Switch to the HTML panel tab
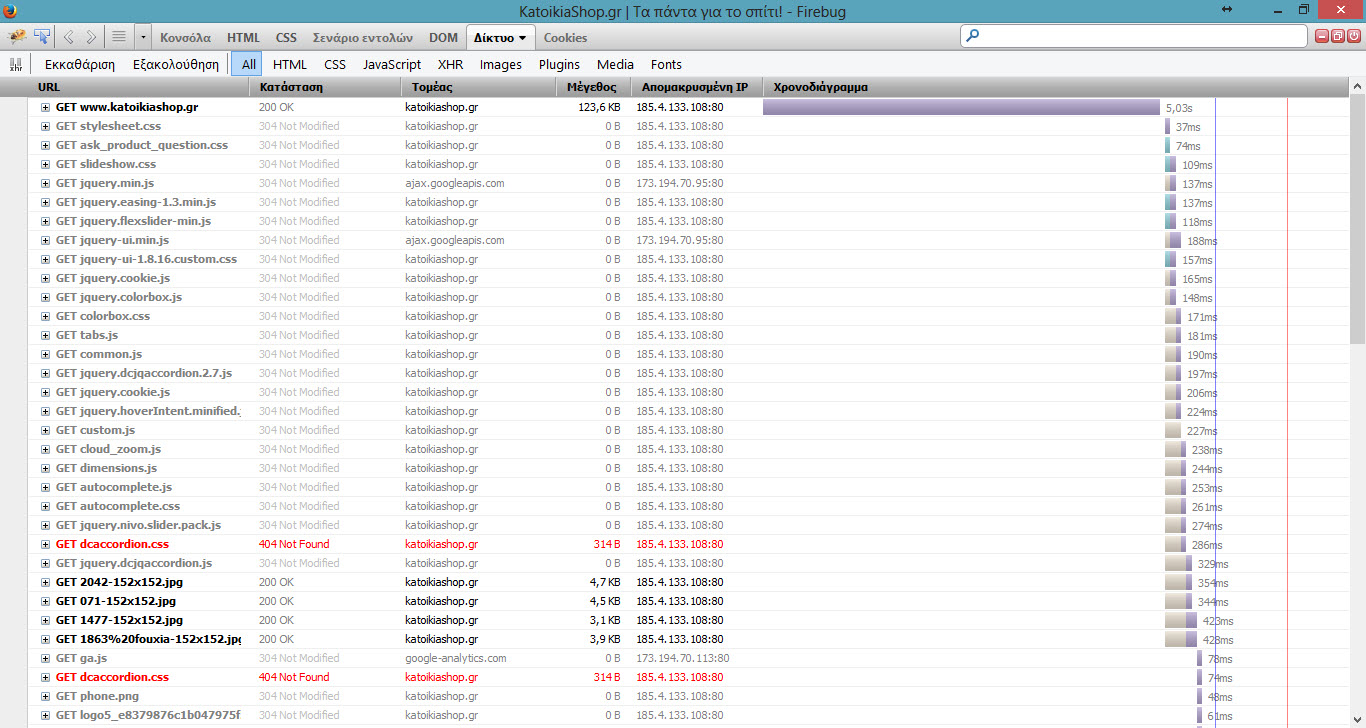This screenshot has width=1366, height=728. point(243,38)
